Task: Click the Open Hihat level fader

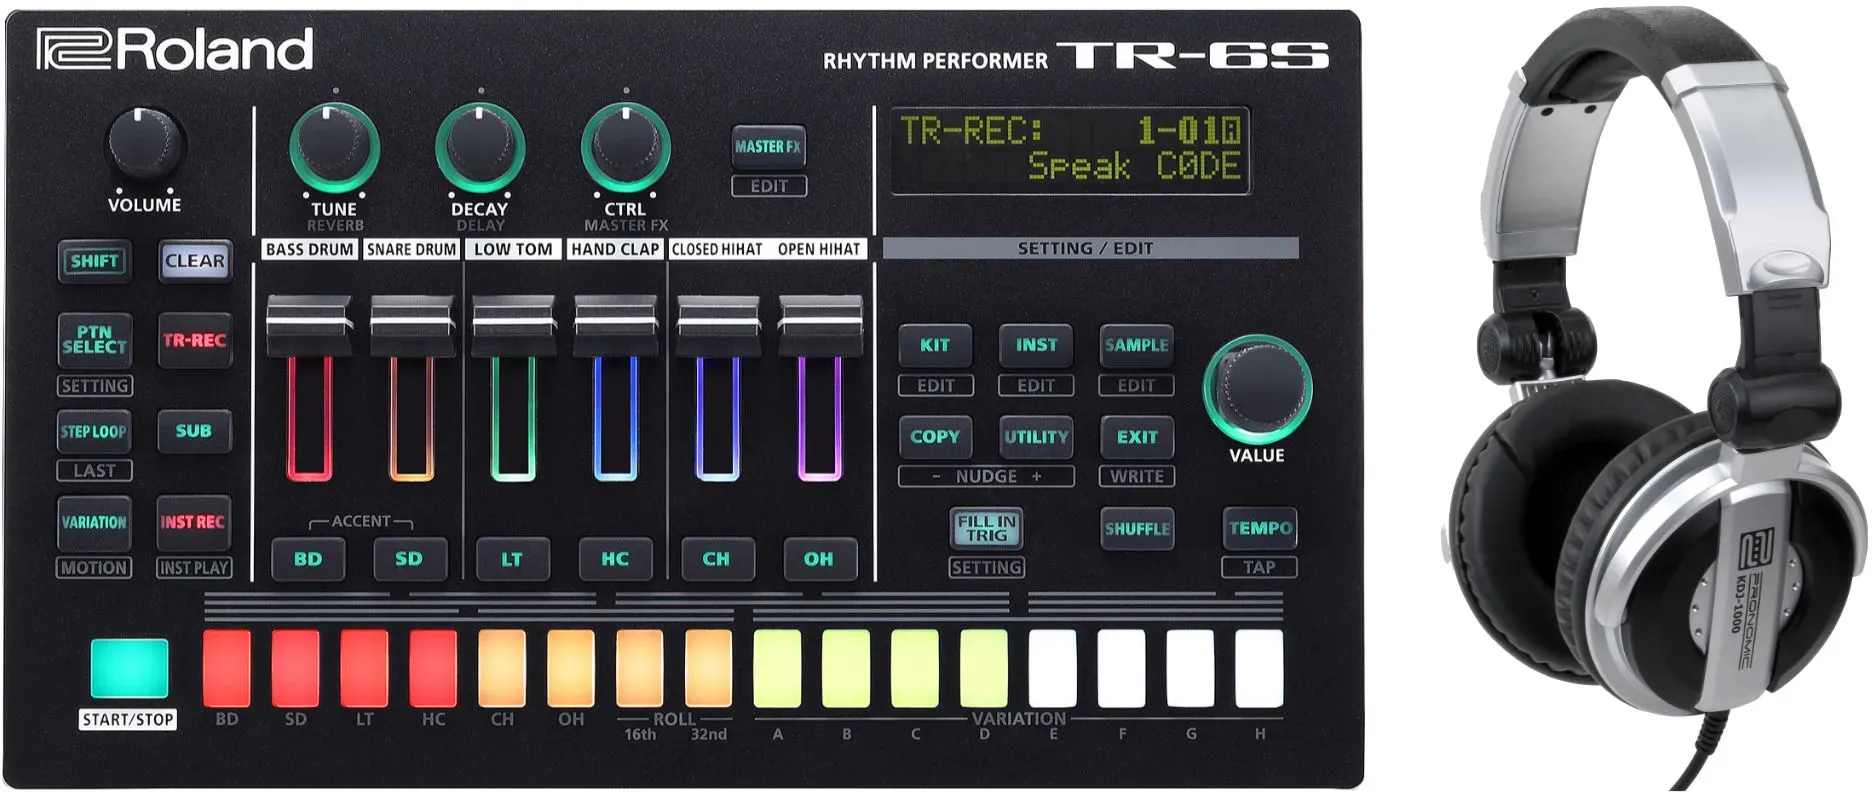Action: tap(820, 325)
